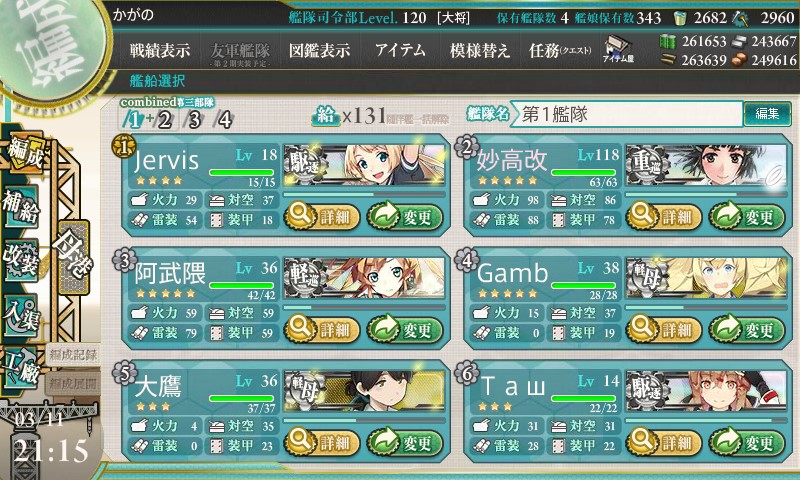
Task: Return to 母港 home port
Action: click(x=73, y=256)
